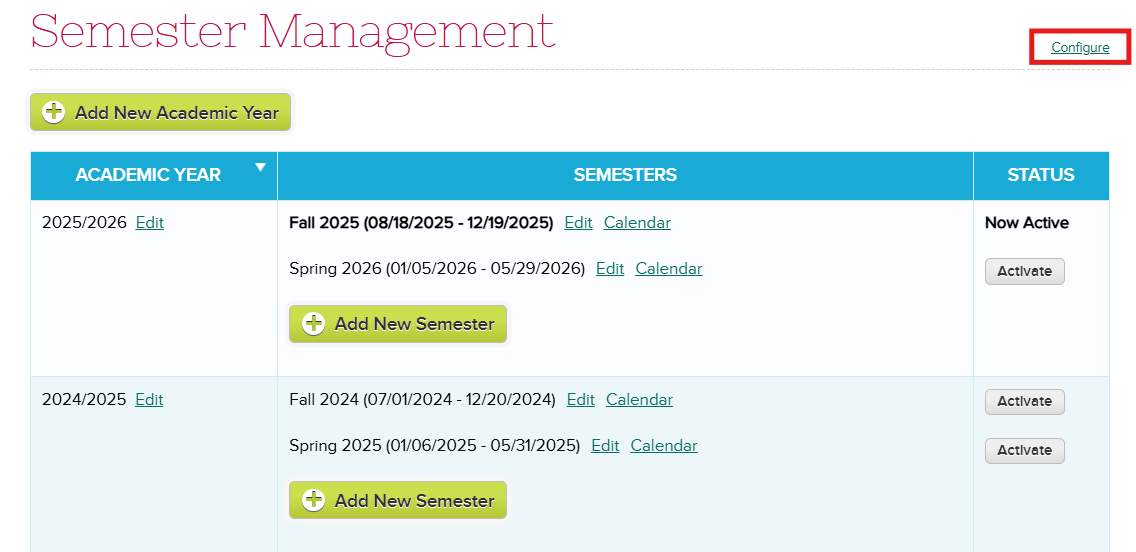The image size is (1136, 552).
Task: Click the plus icon in 2025/2026 Add New Semester
Action: tap(313, 323)
